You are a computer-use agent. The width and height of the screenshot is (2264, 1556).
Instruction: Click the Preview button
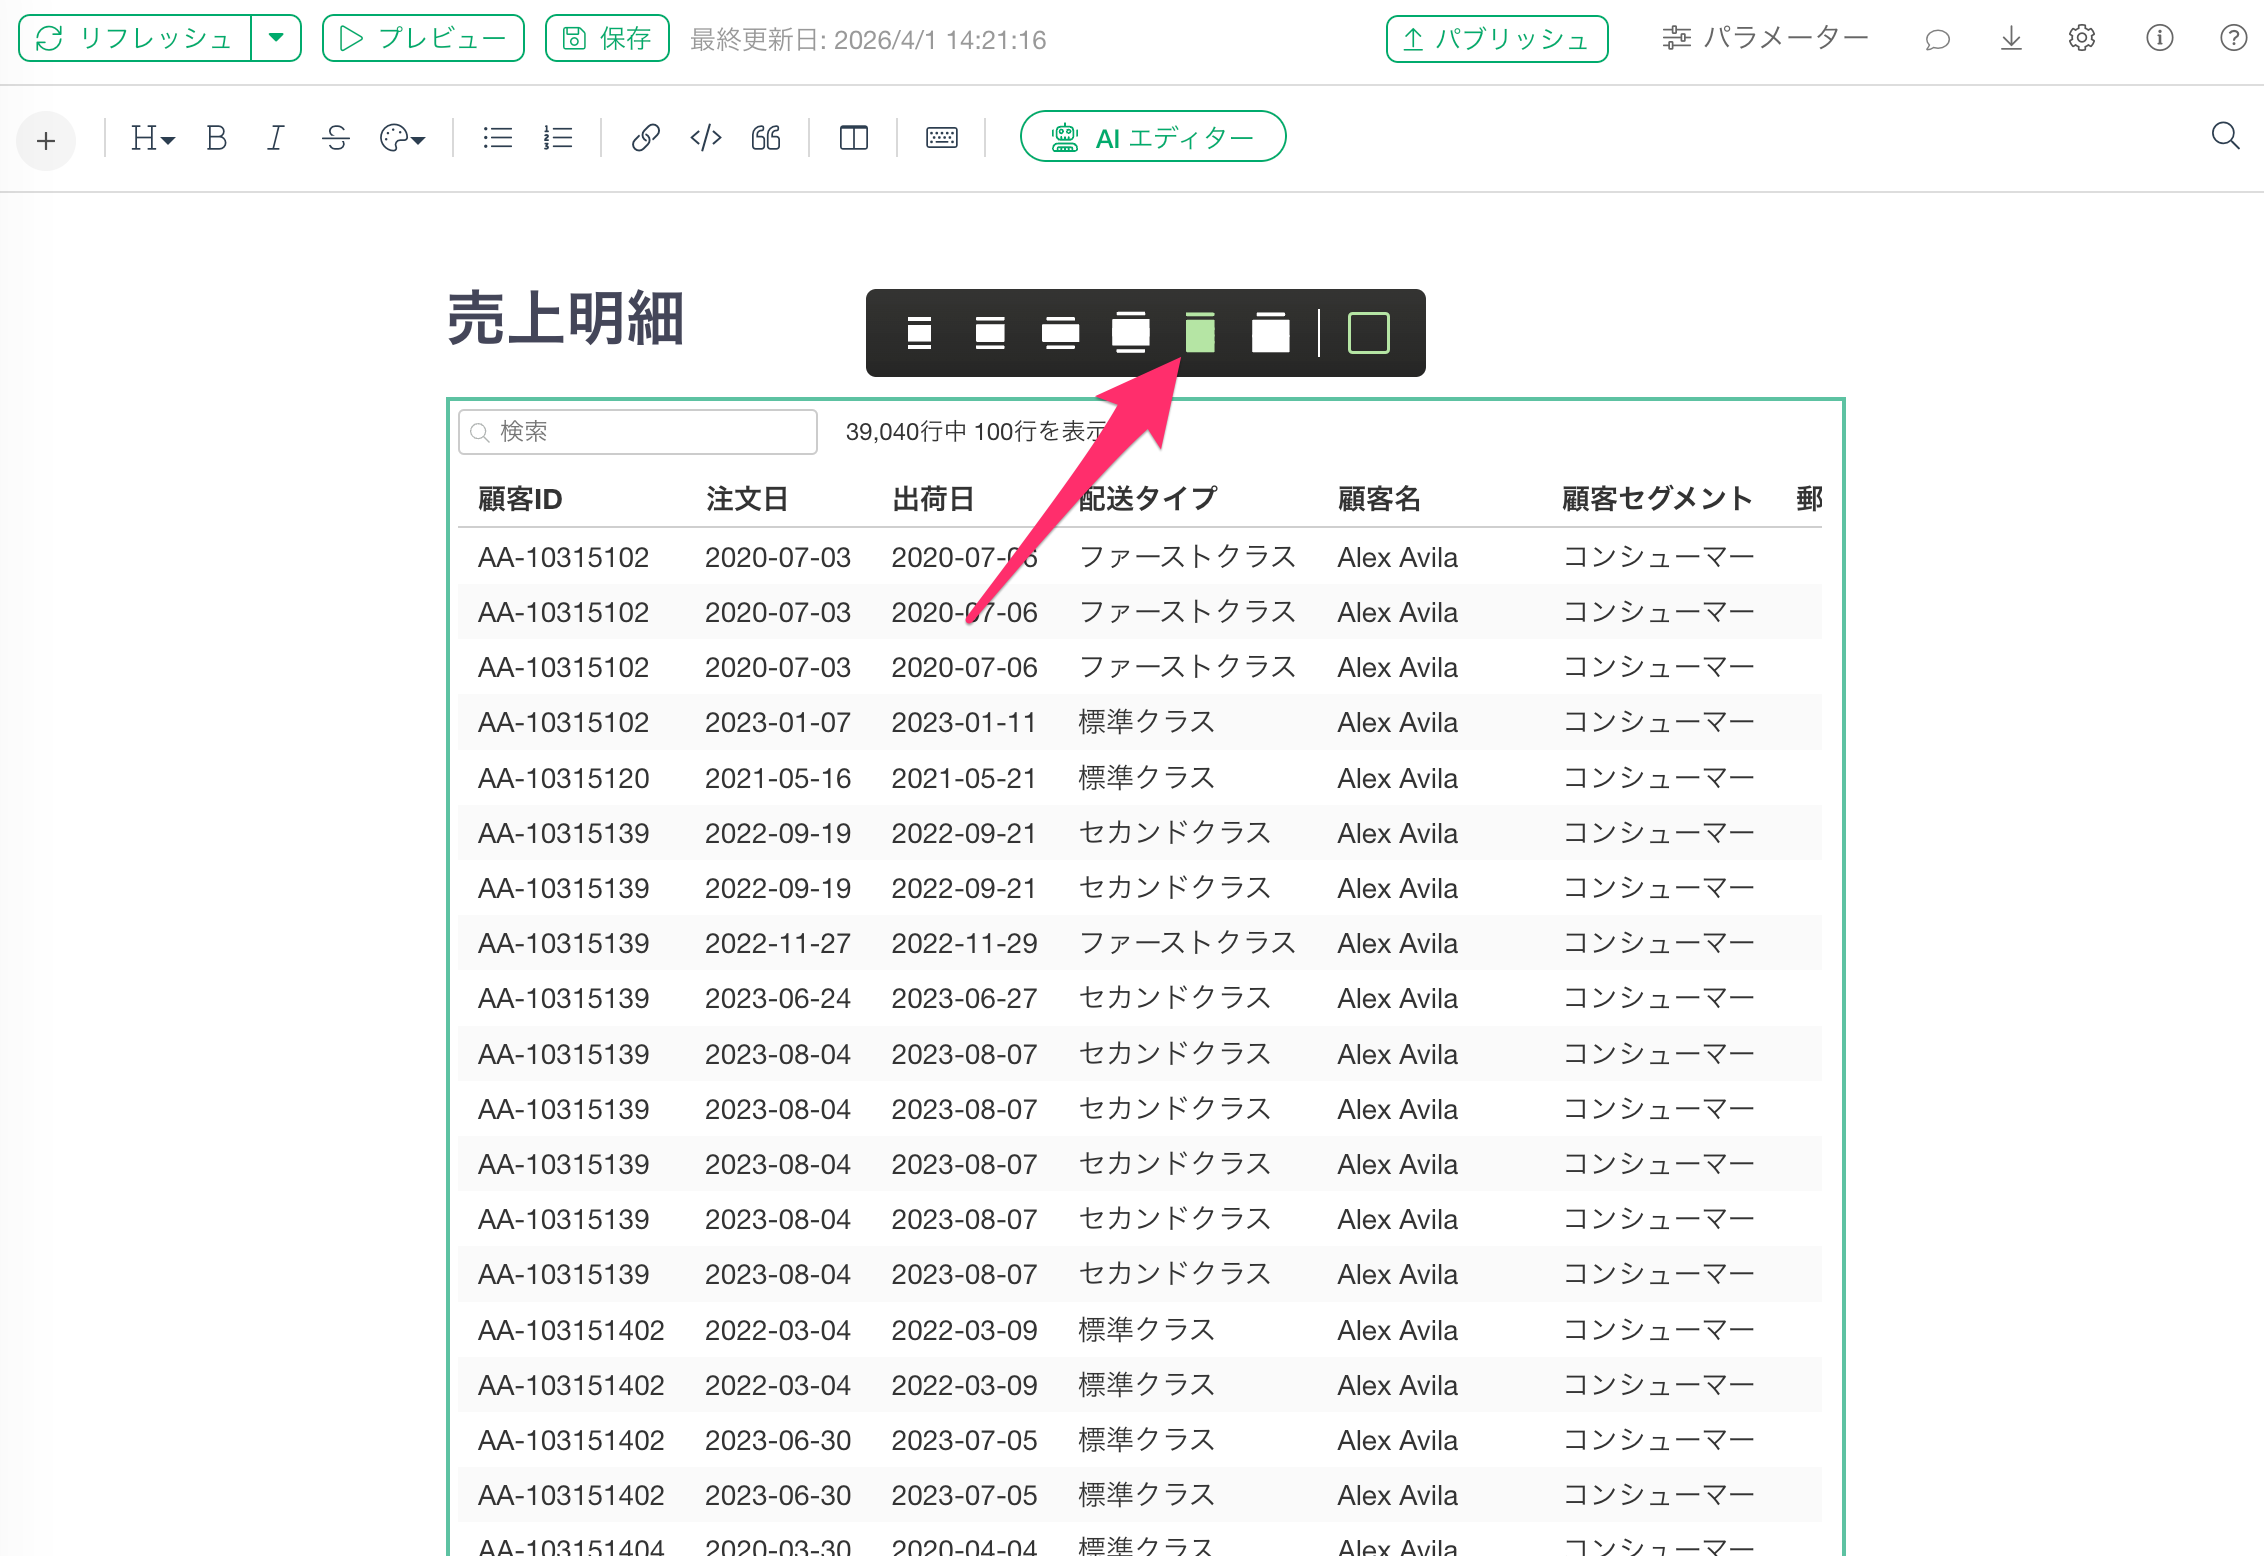[423, 38]
